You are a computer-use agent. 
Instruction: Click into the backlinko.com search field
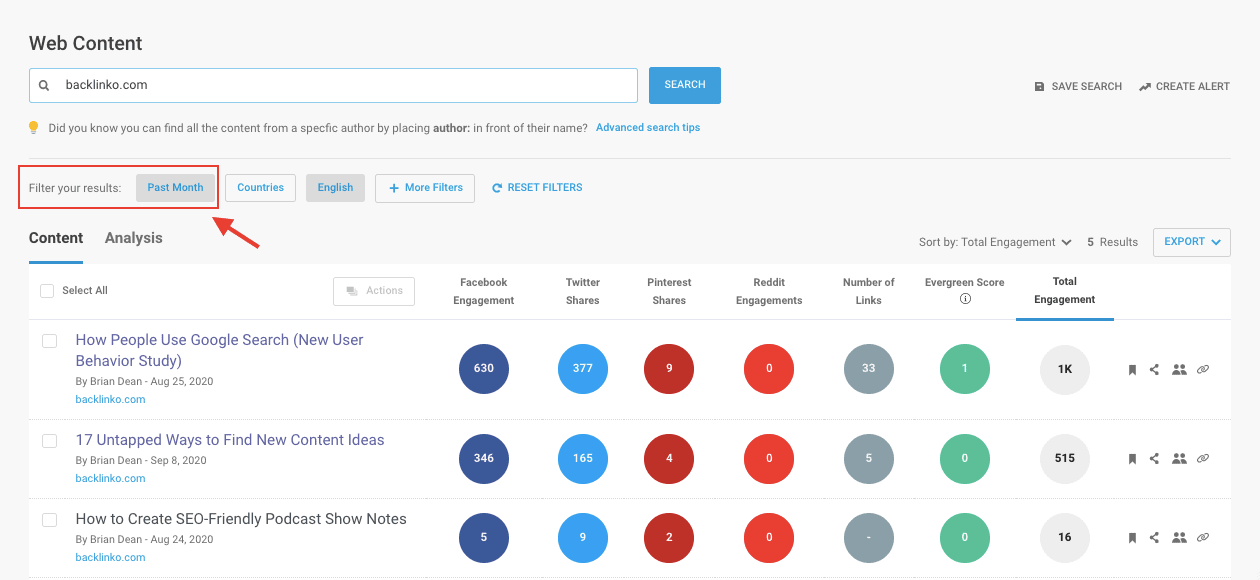tap(340, 85)
